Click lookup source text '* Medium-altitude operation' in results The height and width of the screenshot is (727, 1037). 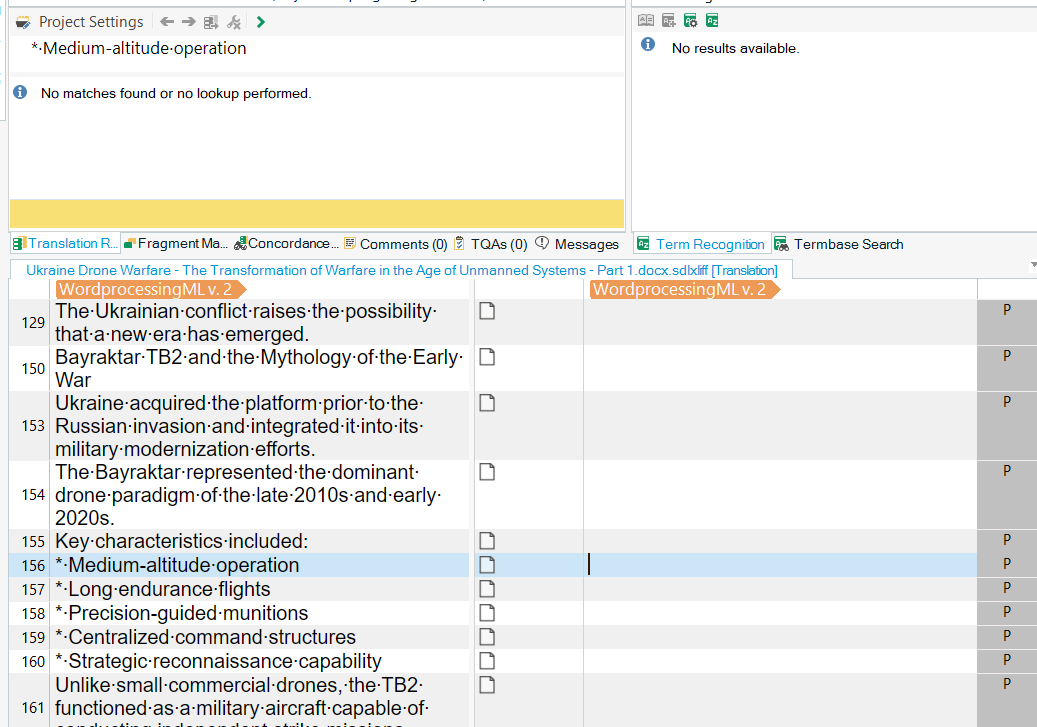click(138, 48)
